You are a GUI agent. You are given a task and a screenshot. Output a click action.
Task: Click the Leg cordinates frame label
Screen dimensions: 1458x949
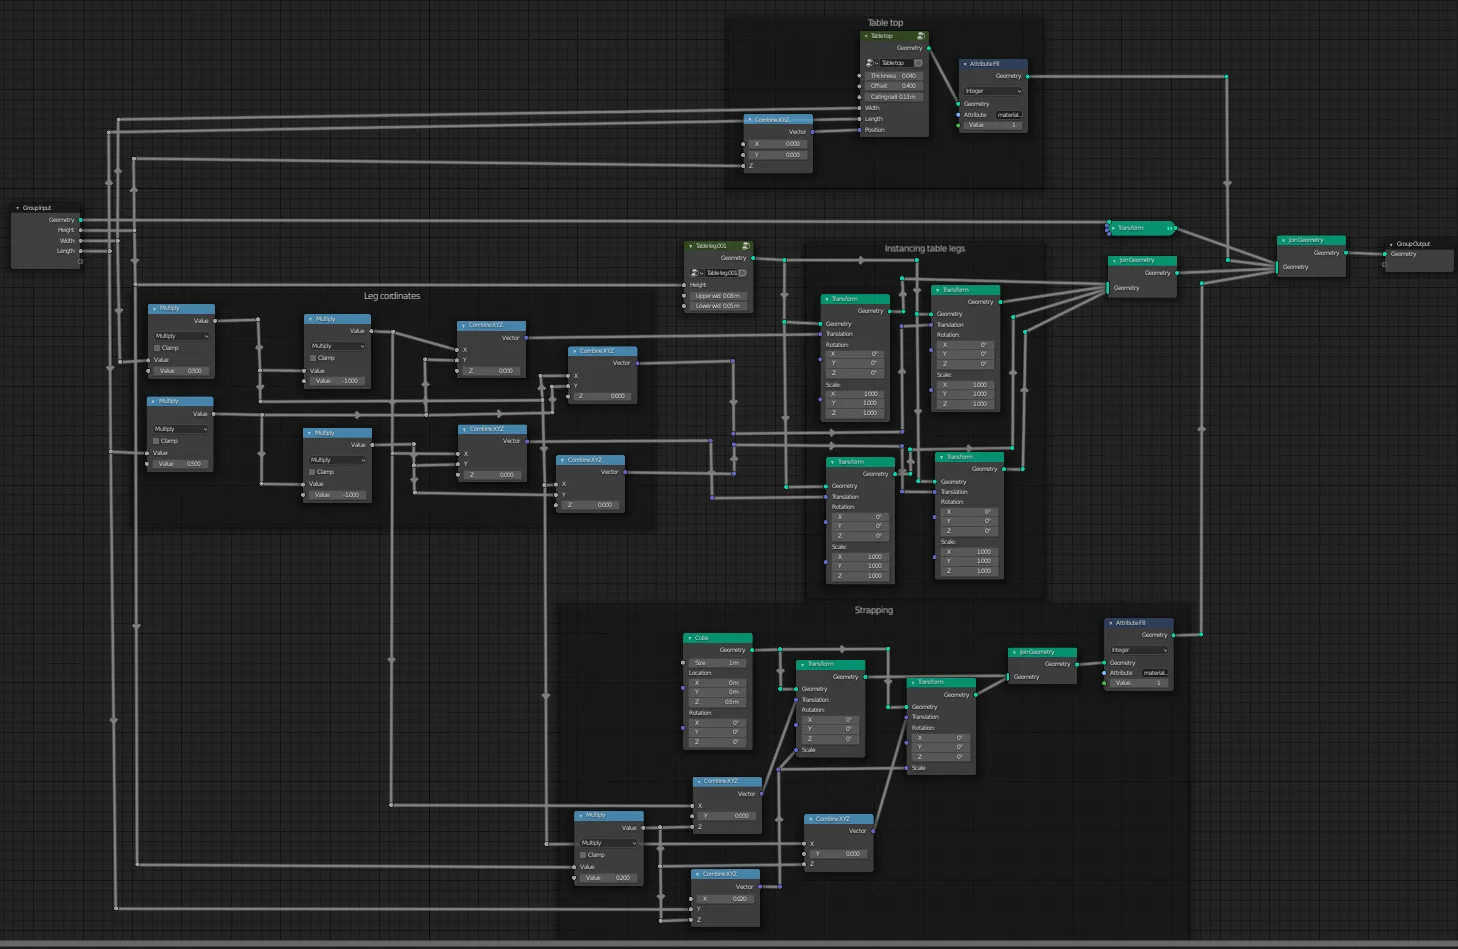click(x=392, y=296)
